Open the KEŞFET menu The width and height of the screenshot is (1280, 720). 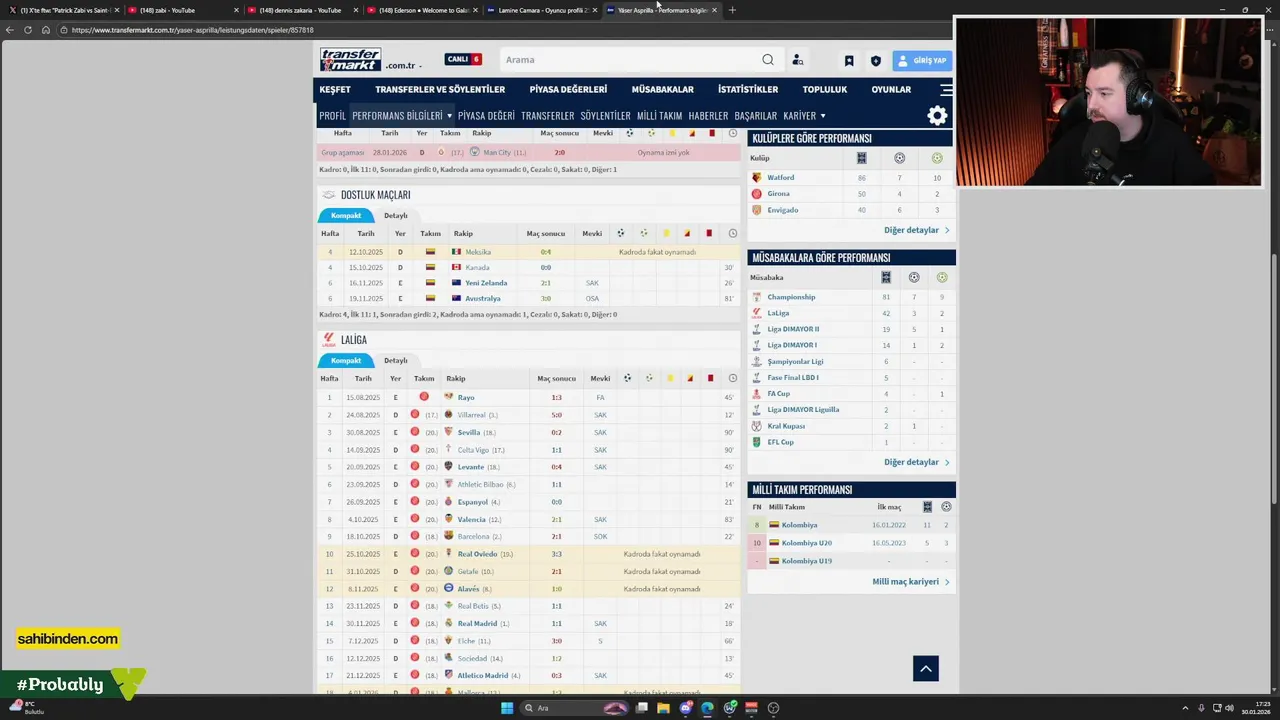coord(335,90)
